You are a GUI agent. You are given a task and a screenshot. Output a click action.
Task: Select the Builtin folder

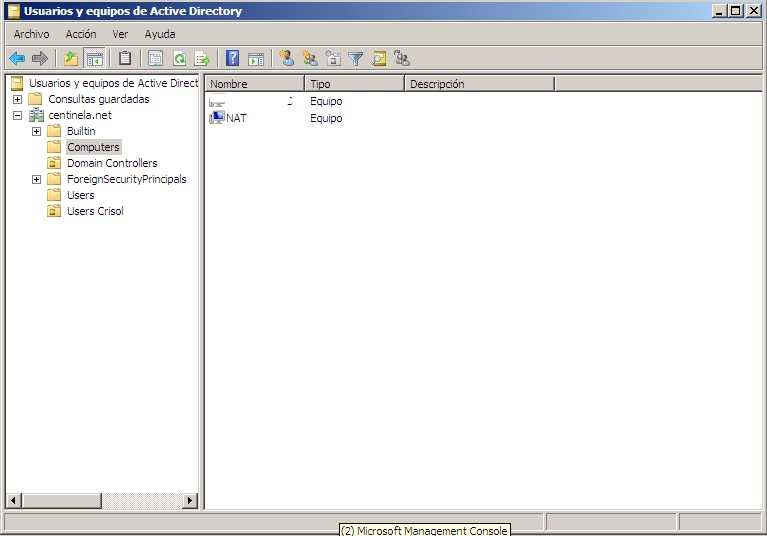point(81,131)
